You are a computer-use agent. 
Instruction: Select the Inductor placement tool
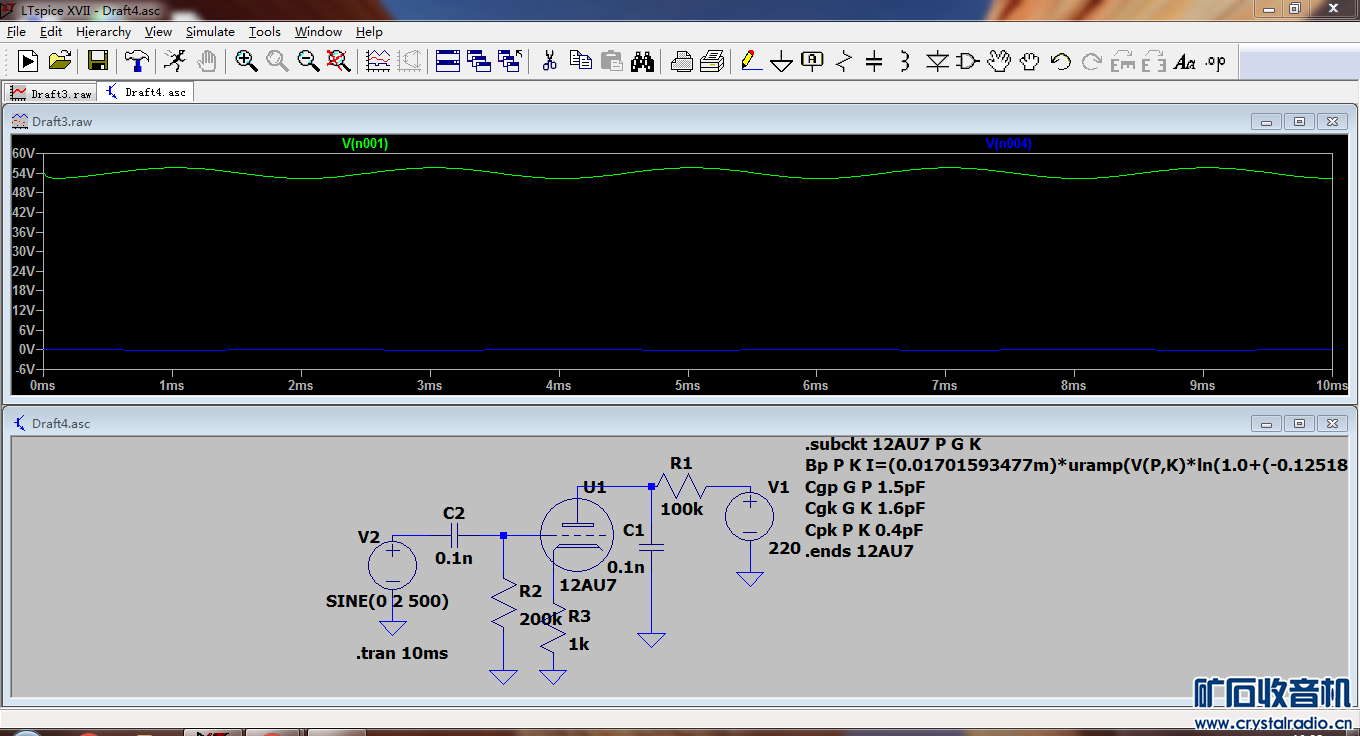(x=905, y=61)
